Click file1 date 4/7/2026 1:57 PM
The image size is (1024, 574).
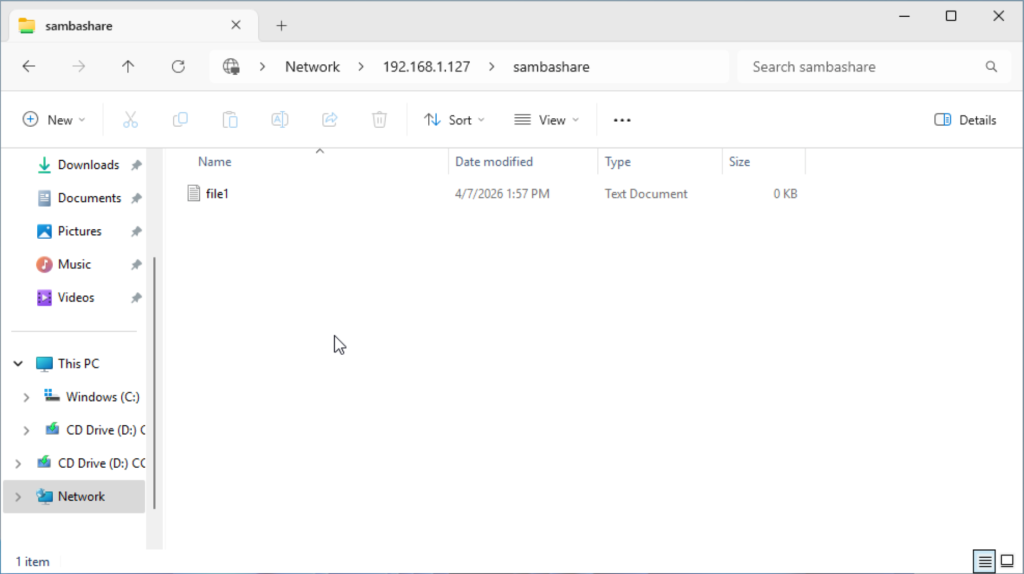click(x=502, y=194)
